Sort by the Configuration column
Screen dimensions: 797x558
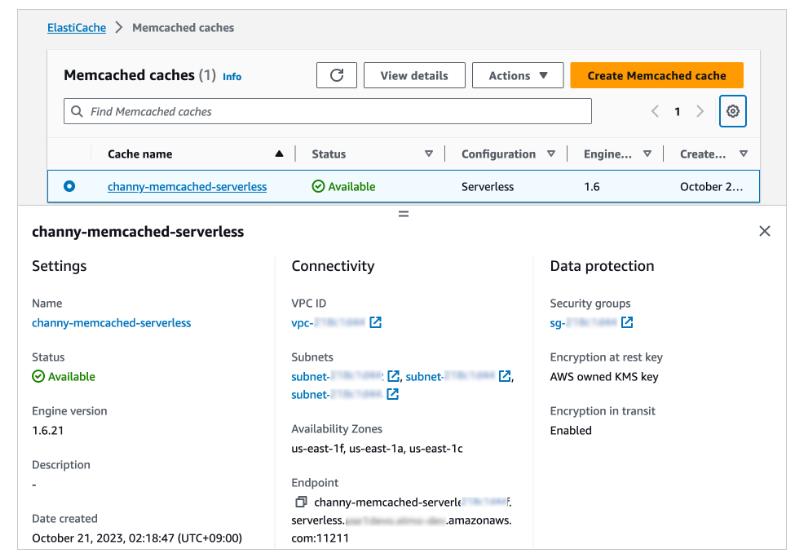(x=549, y=154)
